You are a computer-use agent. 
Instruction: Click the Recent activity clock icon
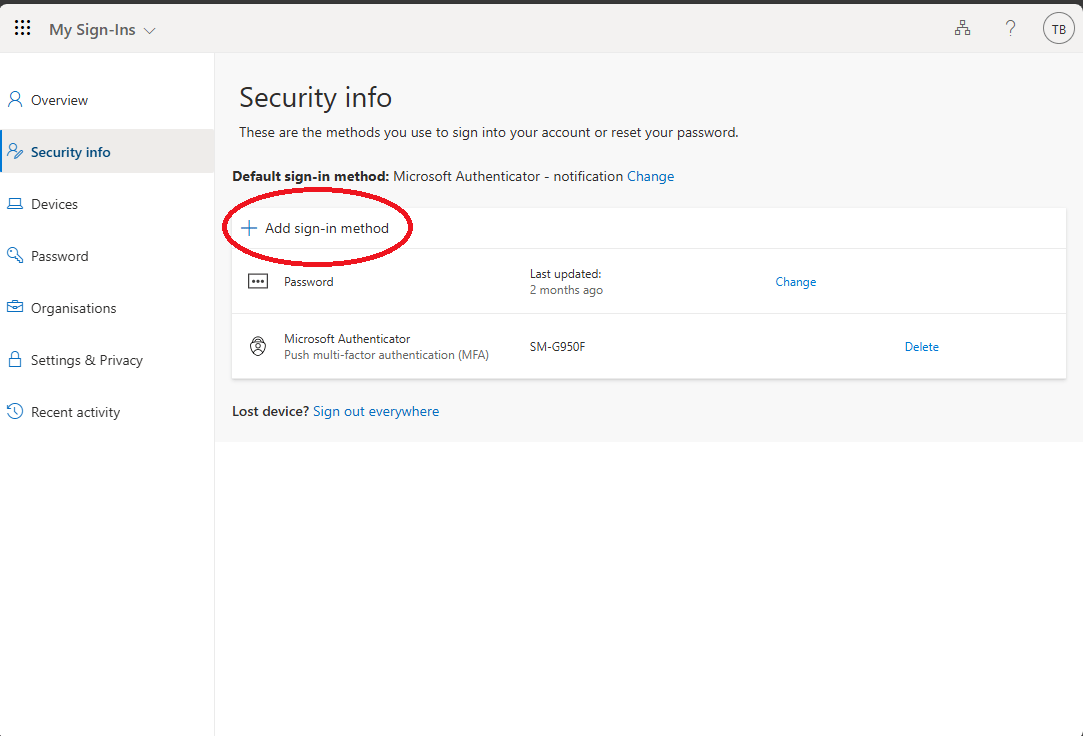click(15, 412)
